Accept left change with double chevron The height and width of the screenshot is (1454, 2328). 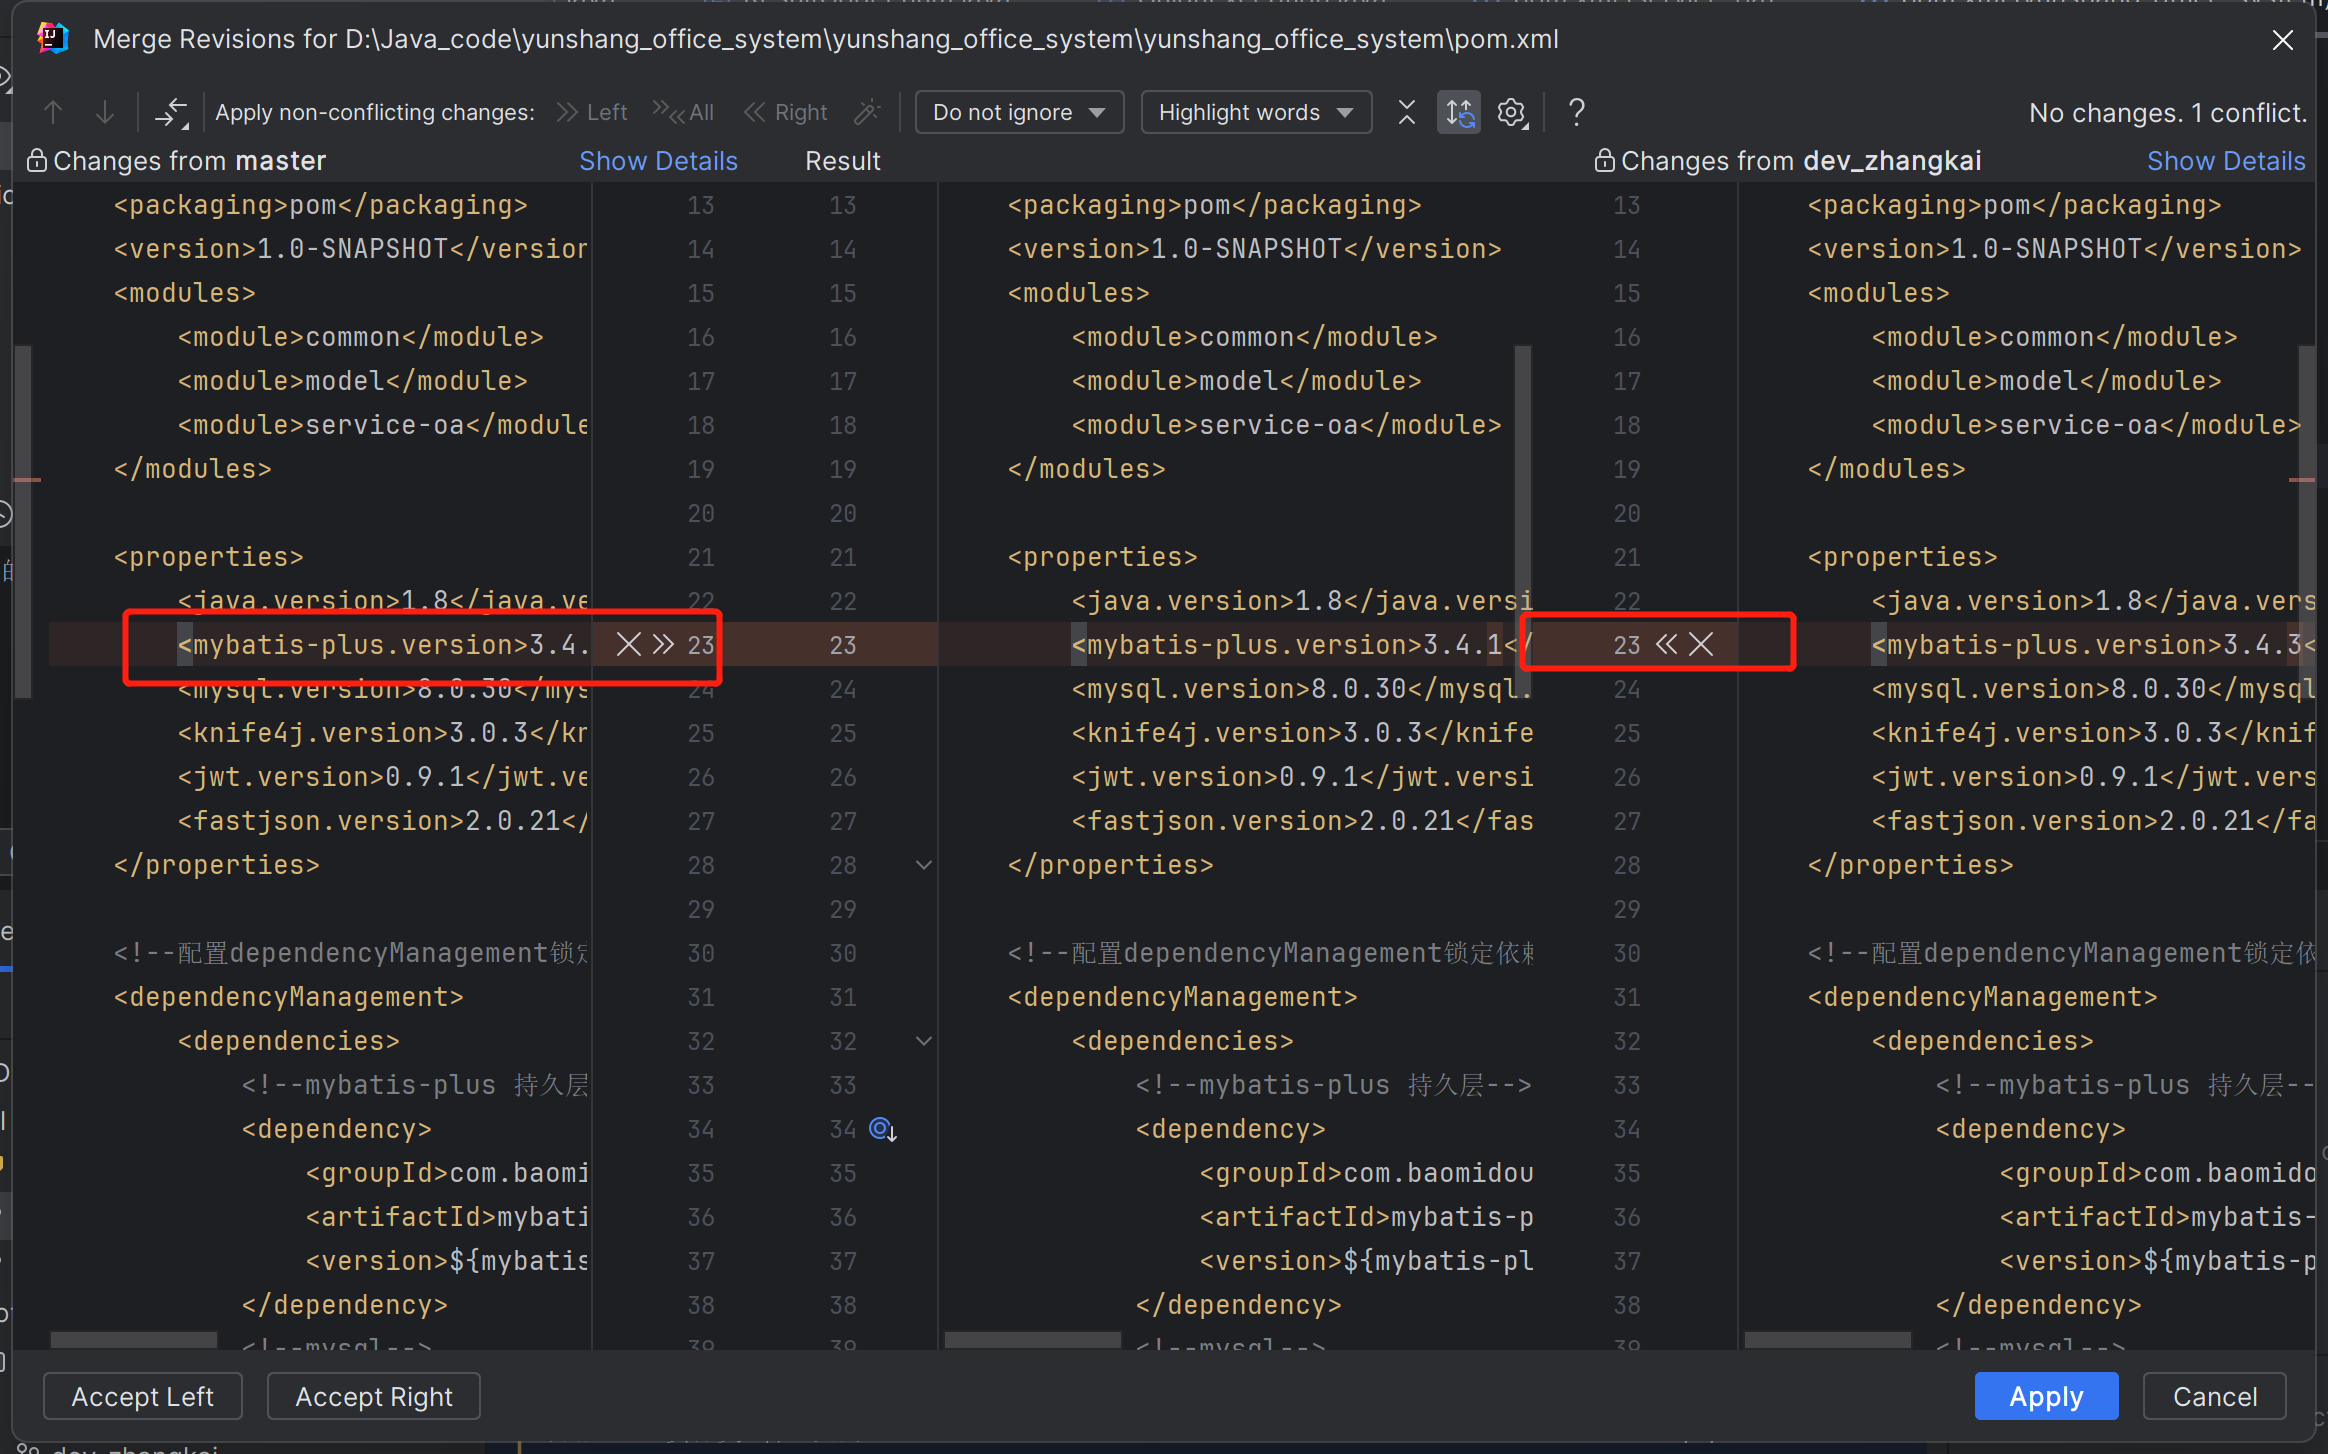tap(663, 644)
